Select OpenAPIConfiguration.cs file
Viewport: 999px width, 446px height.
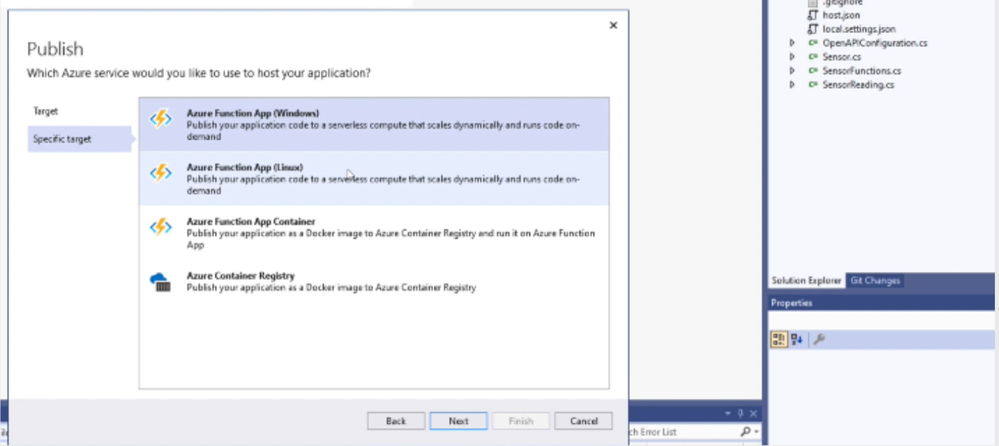(875, 43)
